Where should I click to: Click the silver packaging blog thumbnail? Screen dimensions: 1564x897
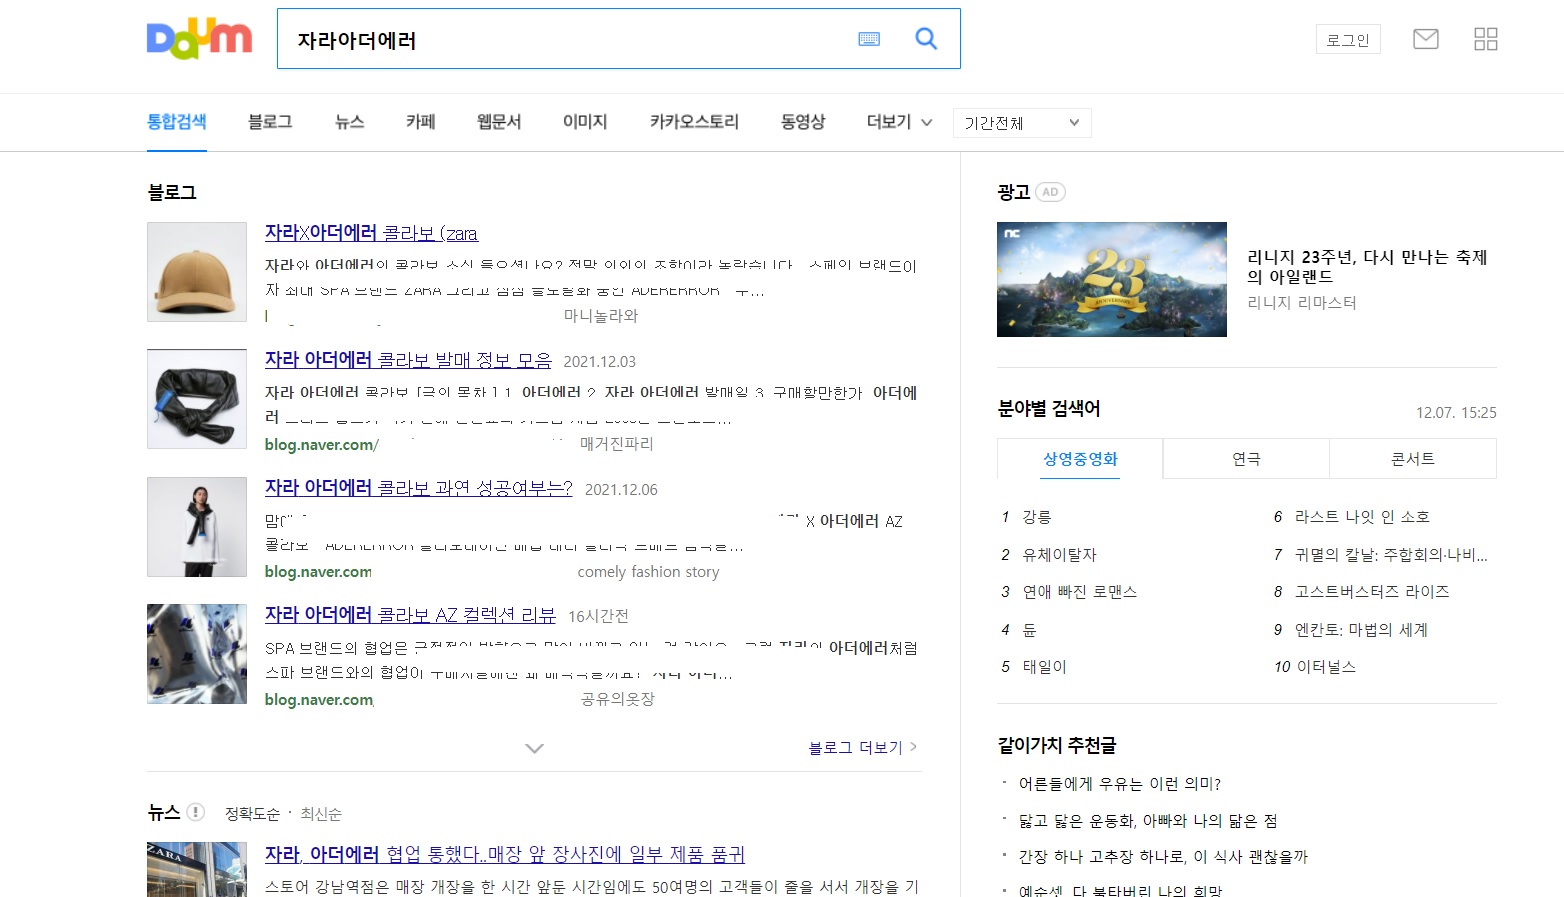coord(197,654)
